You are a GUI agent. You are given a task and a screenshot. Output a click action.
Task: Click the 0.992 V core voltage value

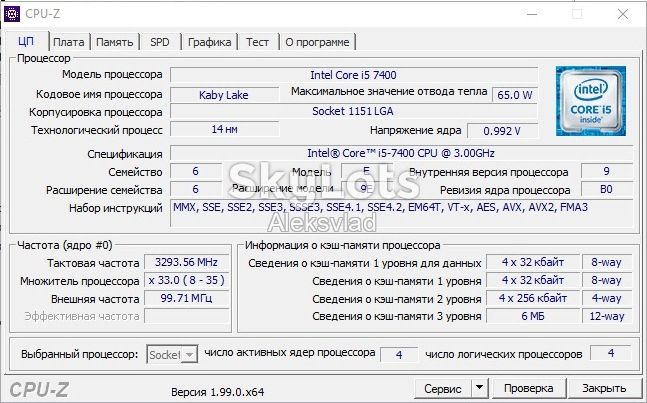pos(502,131)
